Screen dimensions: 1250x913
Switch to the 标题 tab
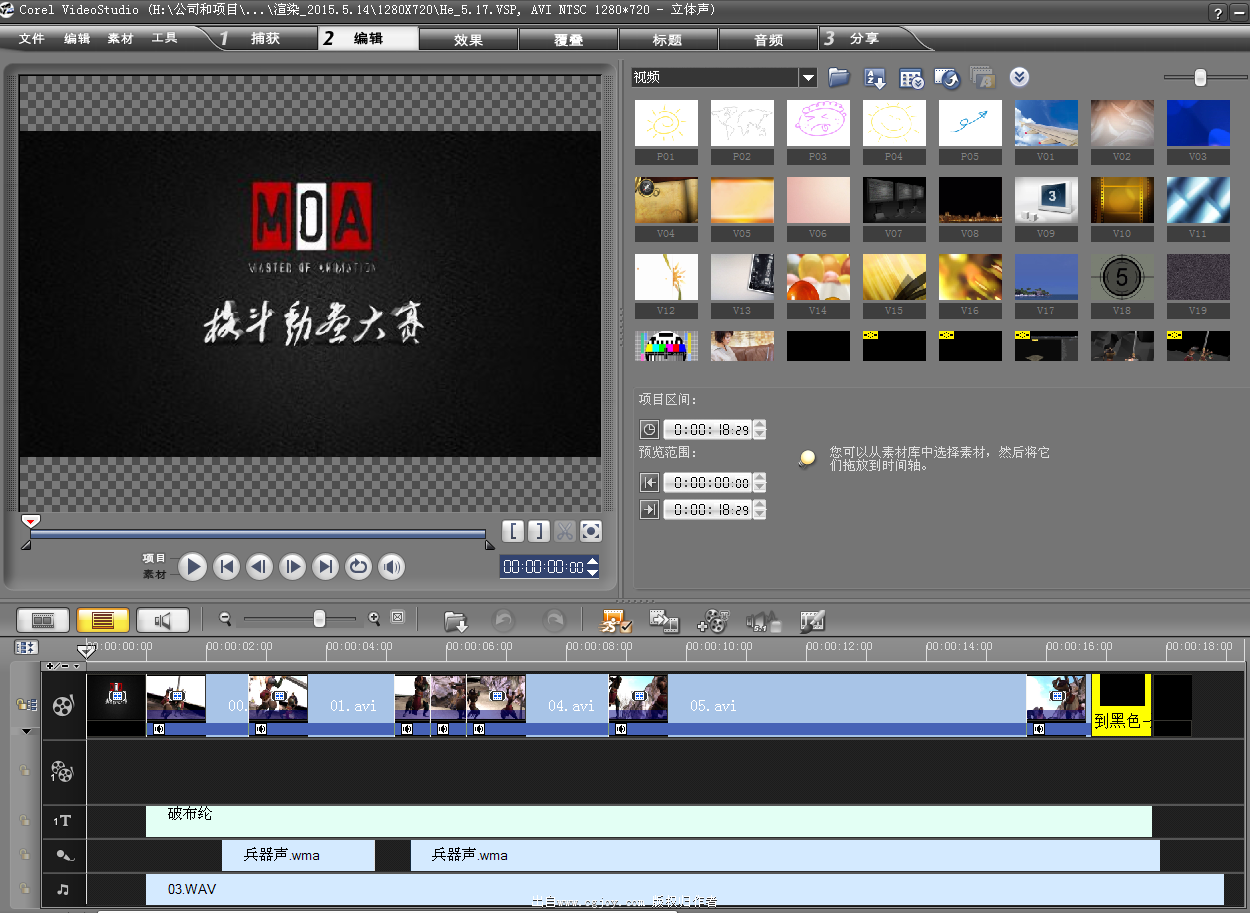pos(668,39)
